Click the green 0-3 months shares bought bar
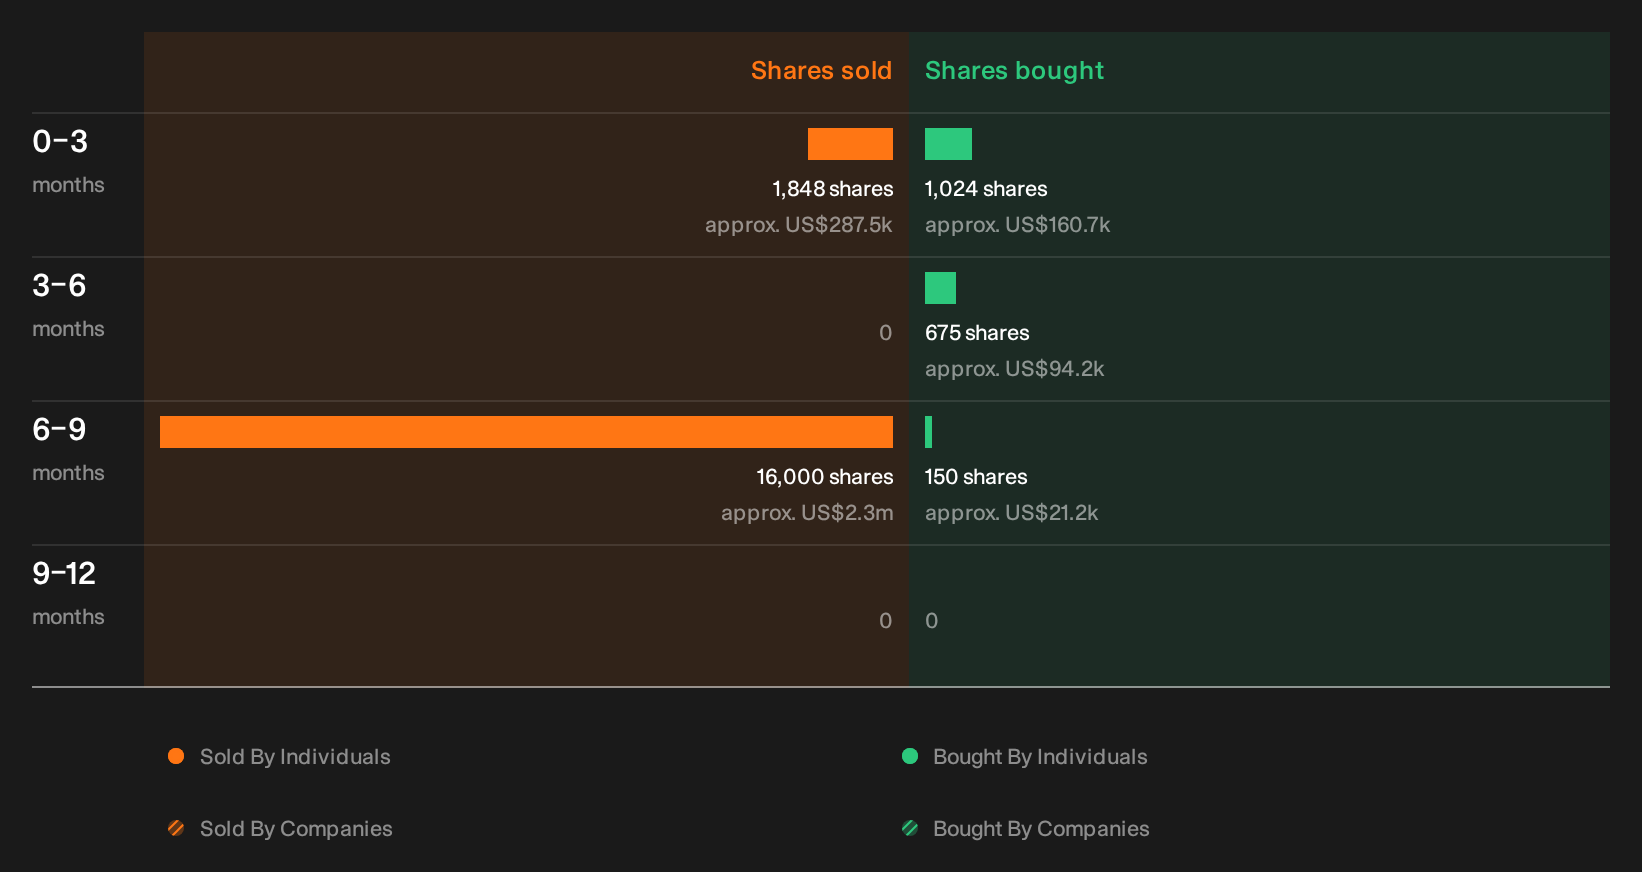The width and height of the screenshot is (1642, 872). 948,144
